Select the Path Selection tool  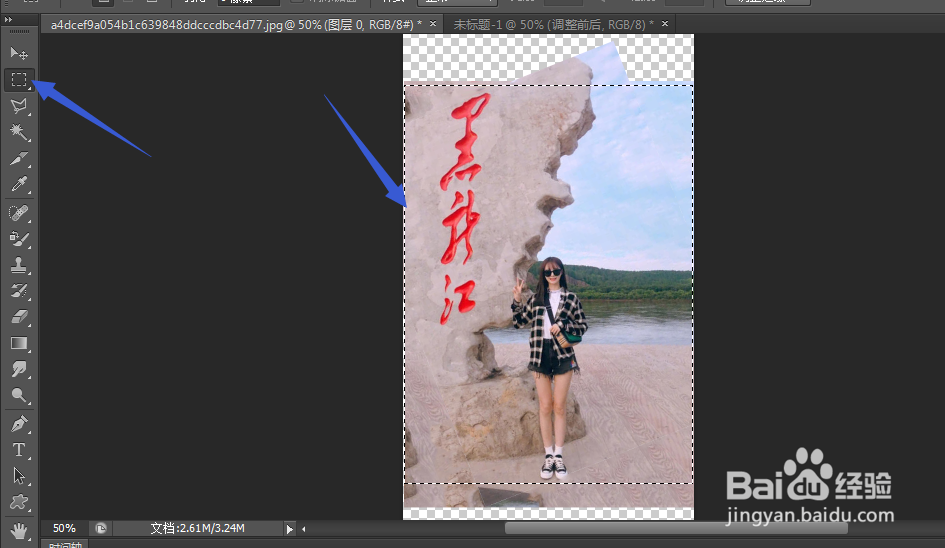click(x=19, y=476)
